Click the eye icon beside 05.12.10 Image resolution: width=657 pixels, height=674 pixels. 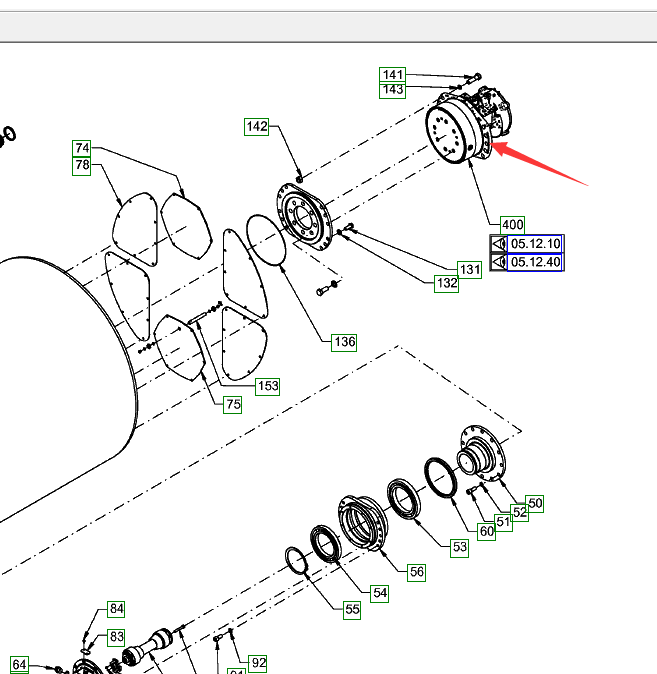(x=498, y=244)
